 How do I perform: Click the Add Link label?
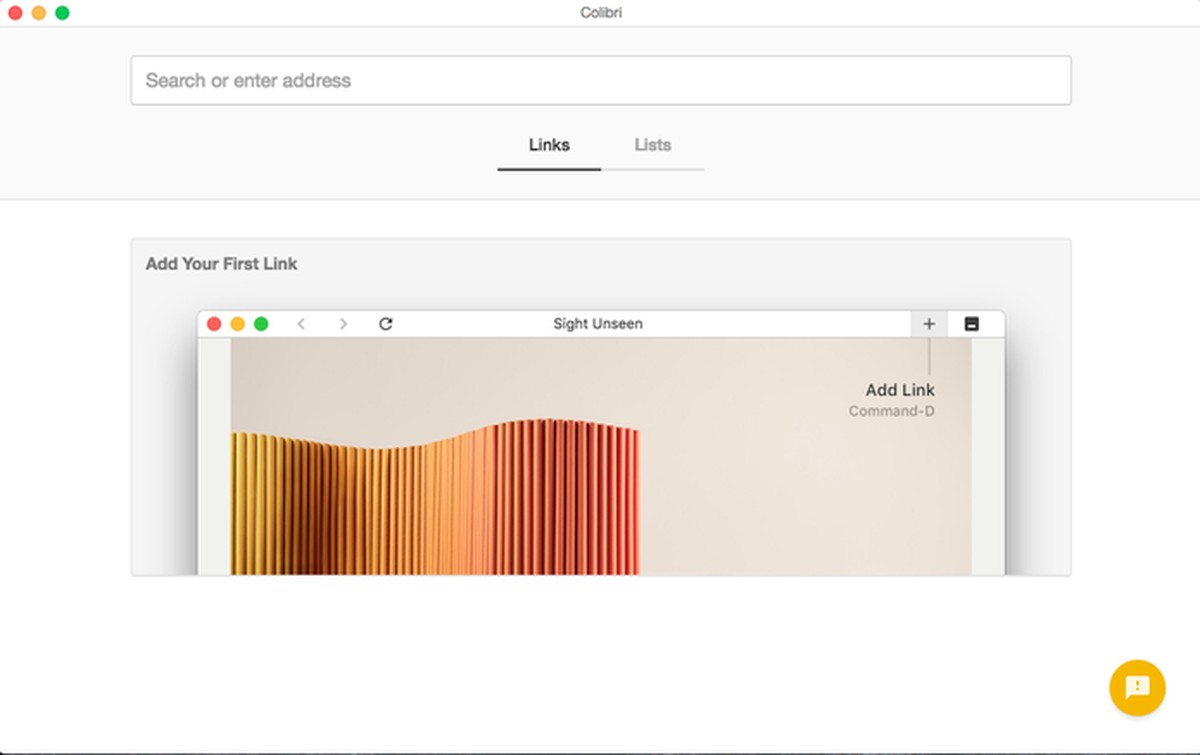900,390
